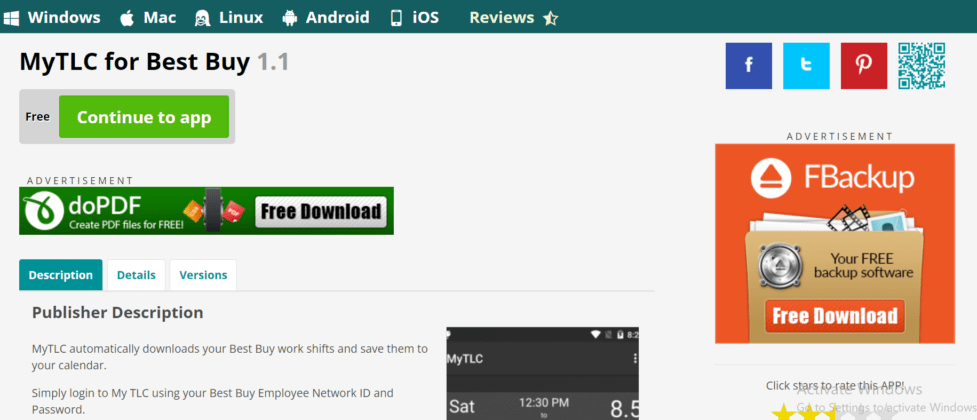This screenshot has height=420, width=977.
Task: Open the QR code image
Action: pos(922,66)
